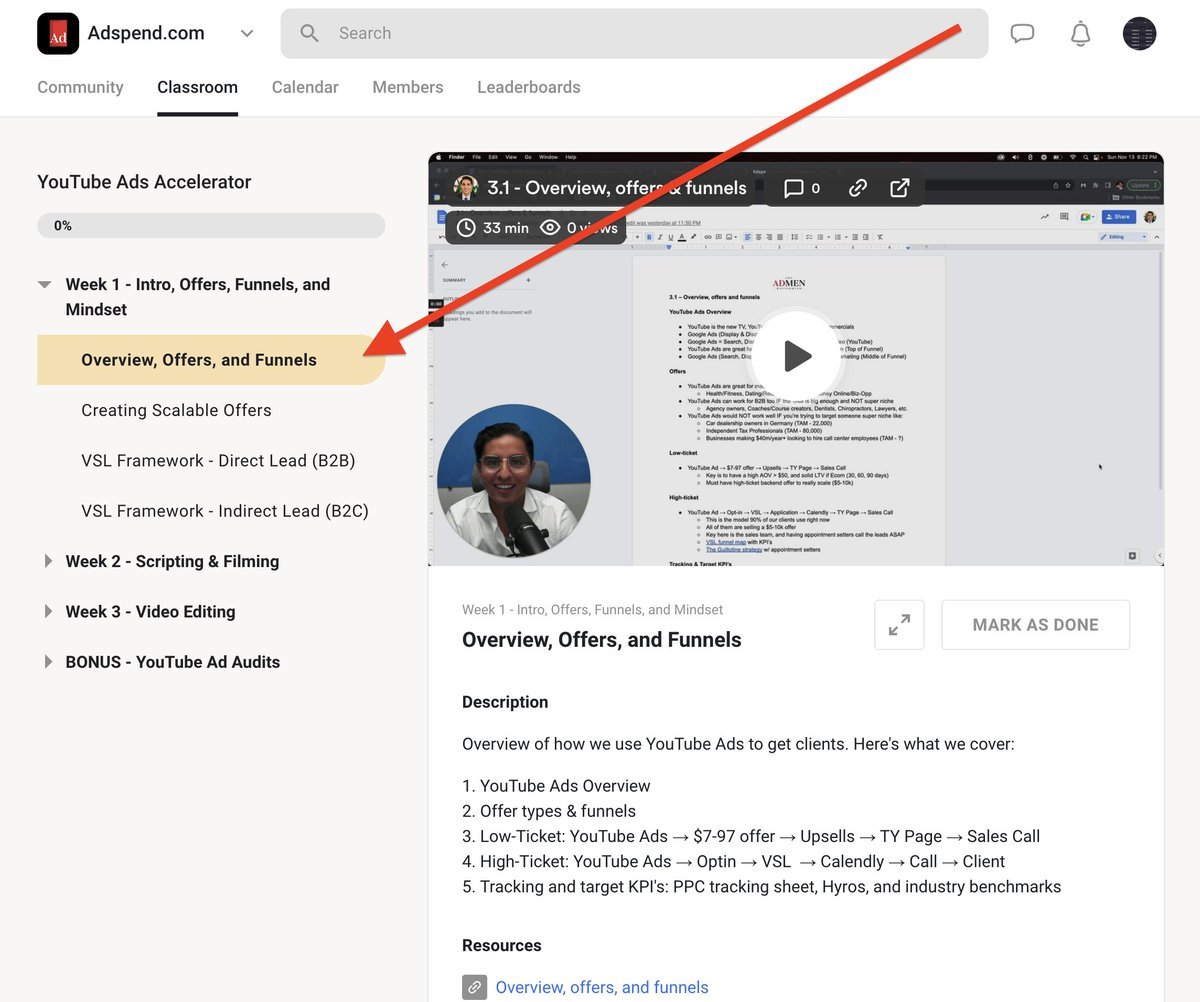Click the MARK AS DONE button
Viewport: 1200px width, 1002px height.
[1036, 625]
